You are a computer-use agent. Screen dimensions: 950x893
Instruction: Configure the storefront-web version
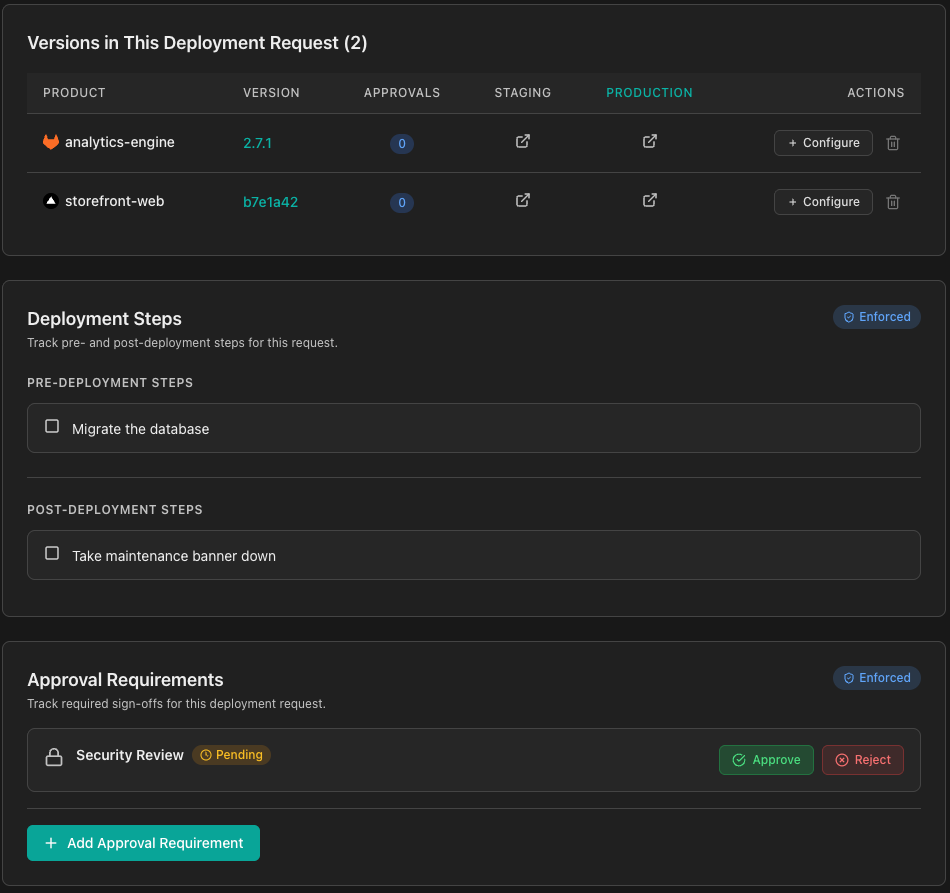coord(823,202)
